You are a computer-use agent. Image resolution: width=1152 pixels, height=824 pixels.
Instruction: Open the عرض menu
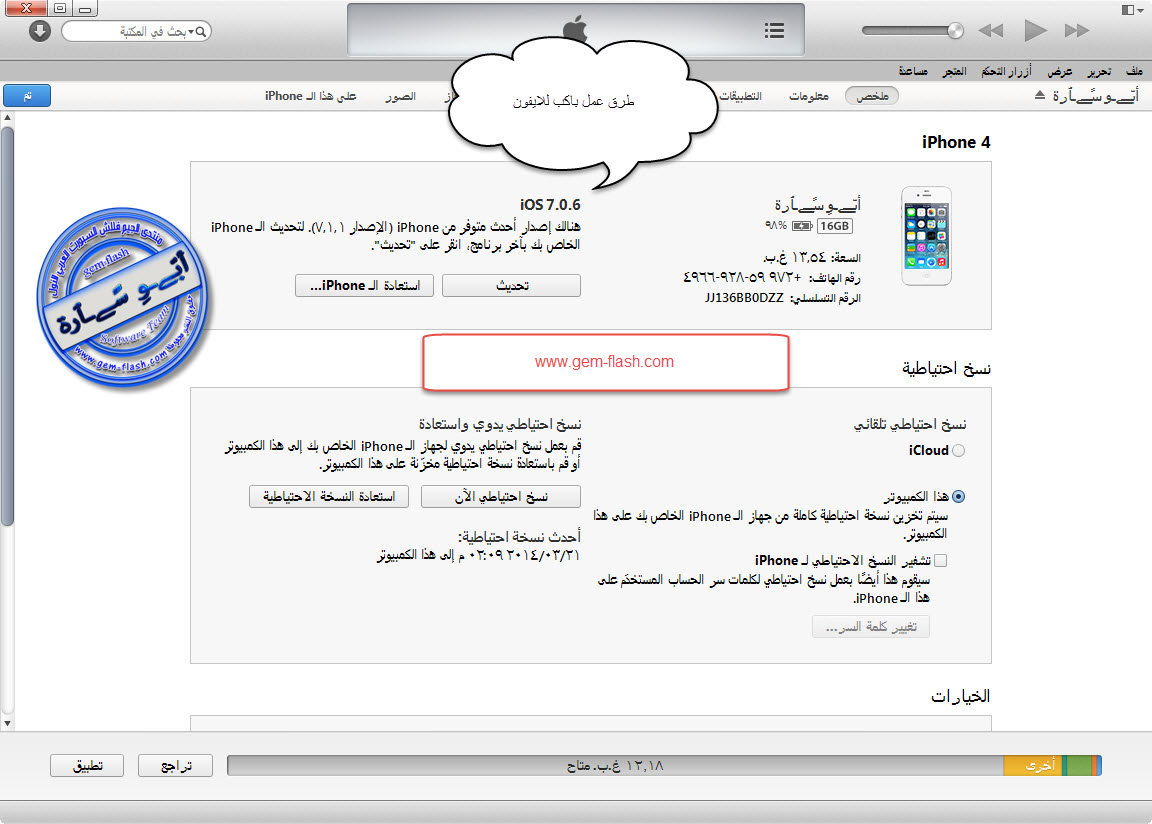click(x=1059, y=71)
